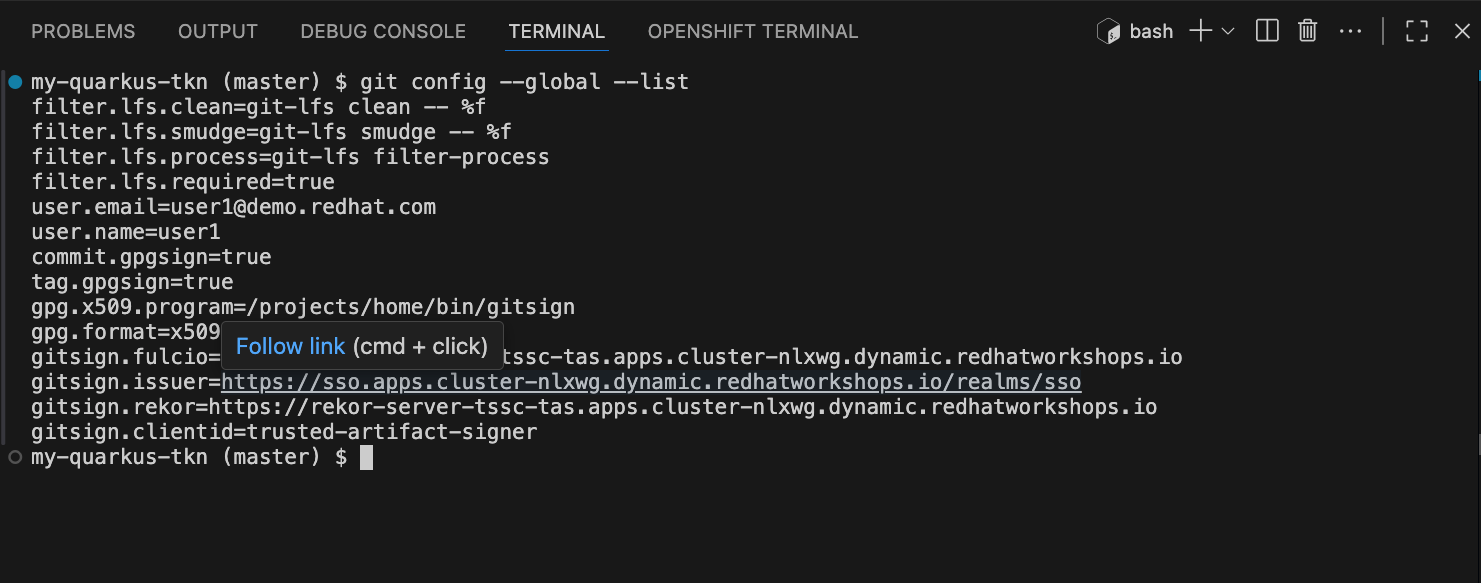Create a new terminal with plus icon
This screenshot has width=1481, height=583.
(x=1200, y=31)
